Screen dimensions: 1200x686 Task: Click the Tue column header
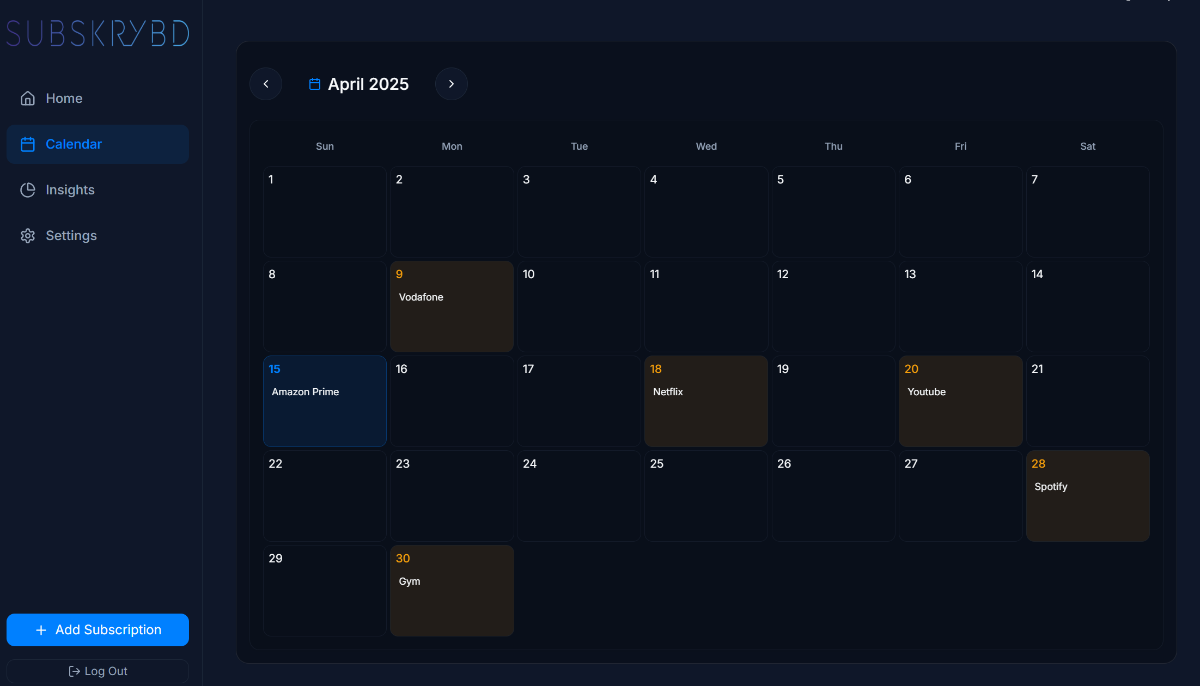pyautogui.click(x=579, y=146)
